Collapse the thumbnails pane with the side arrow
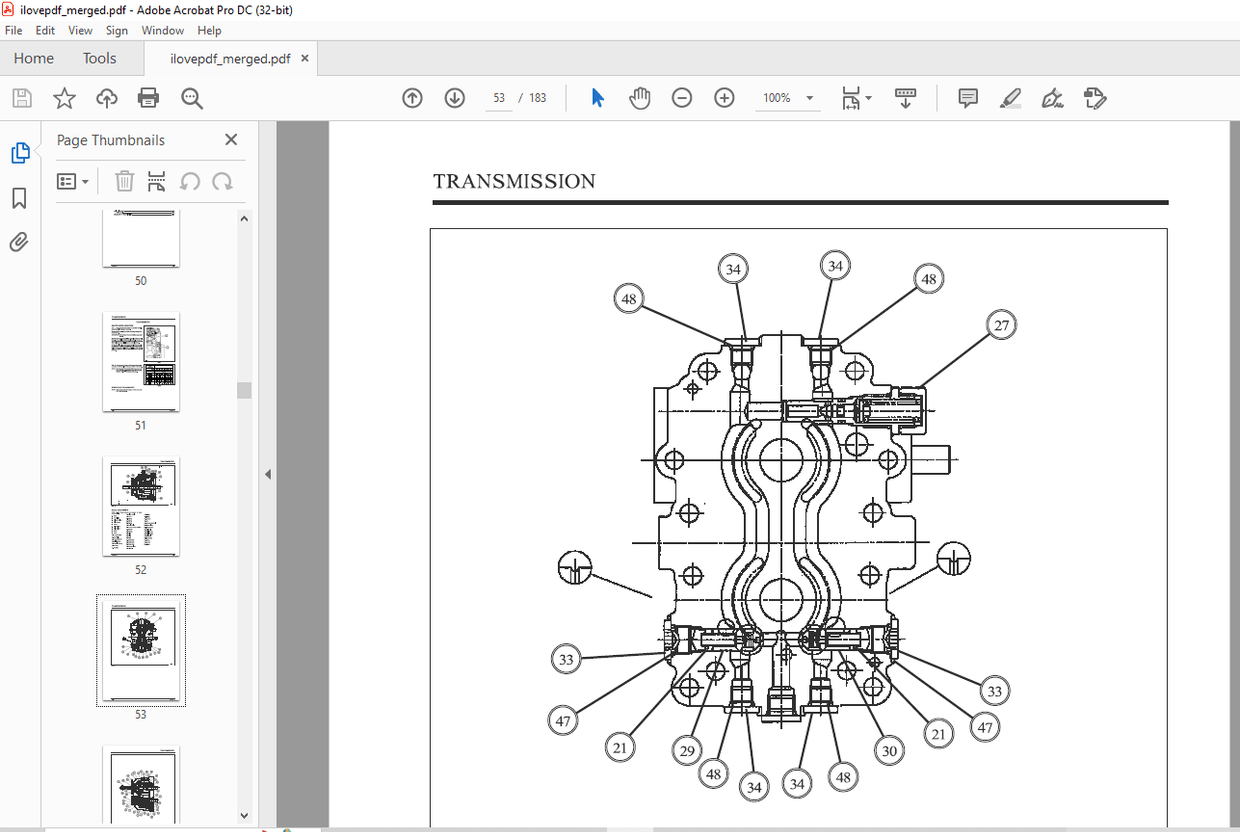This screenshot has height=832, width=1240. coord(267,474)
